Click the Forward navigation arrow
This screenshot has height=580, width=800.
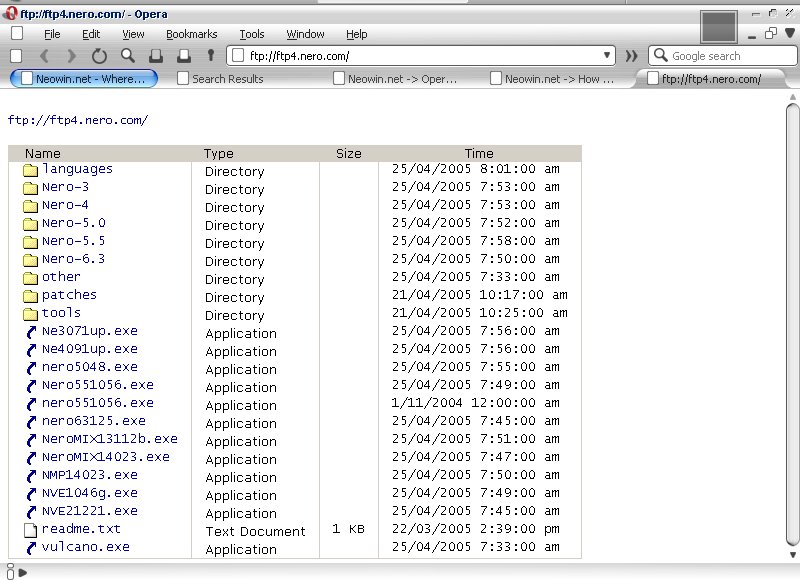coord(71,56)
